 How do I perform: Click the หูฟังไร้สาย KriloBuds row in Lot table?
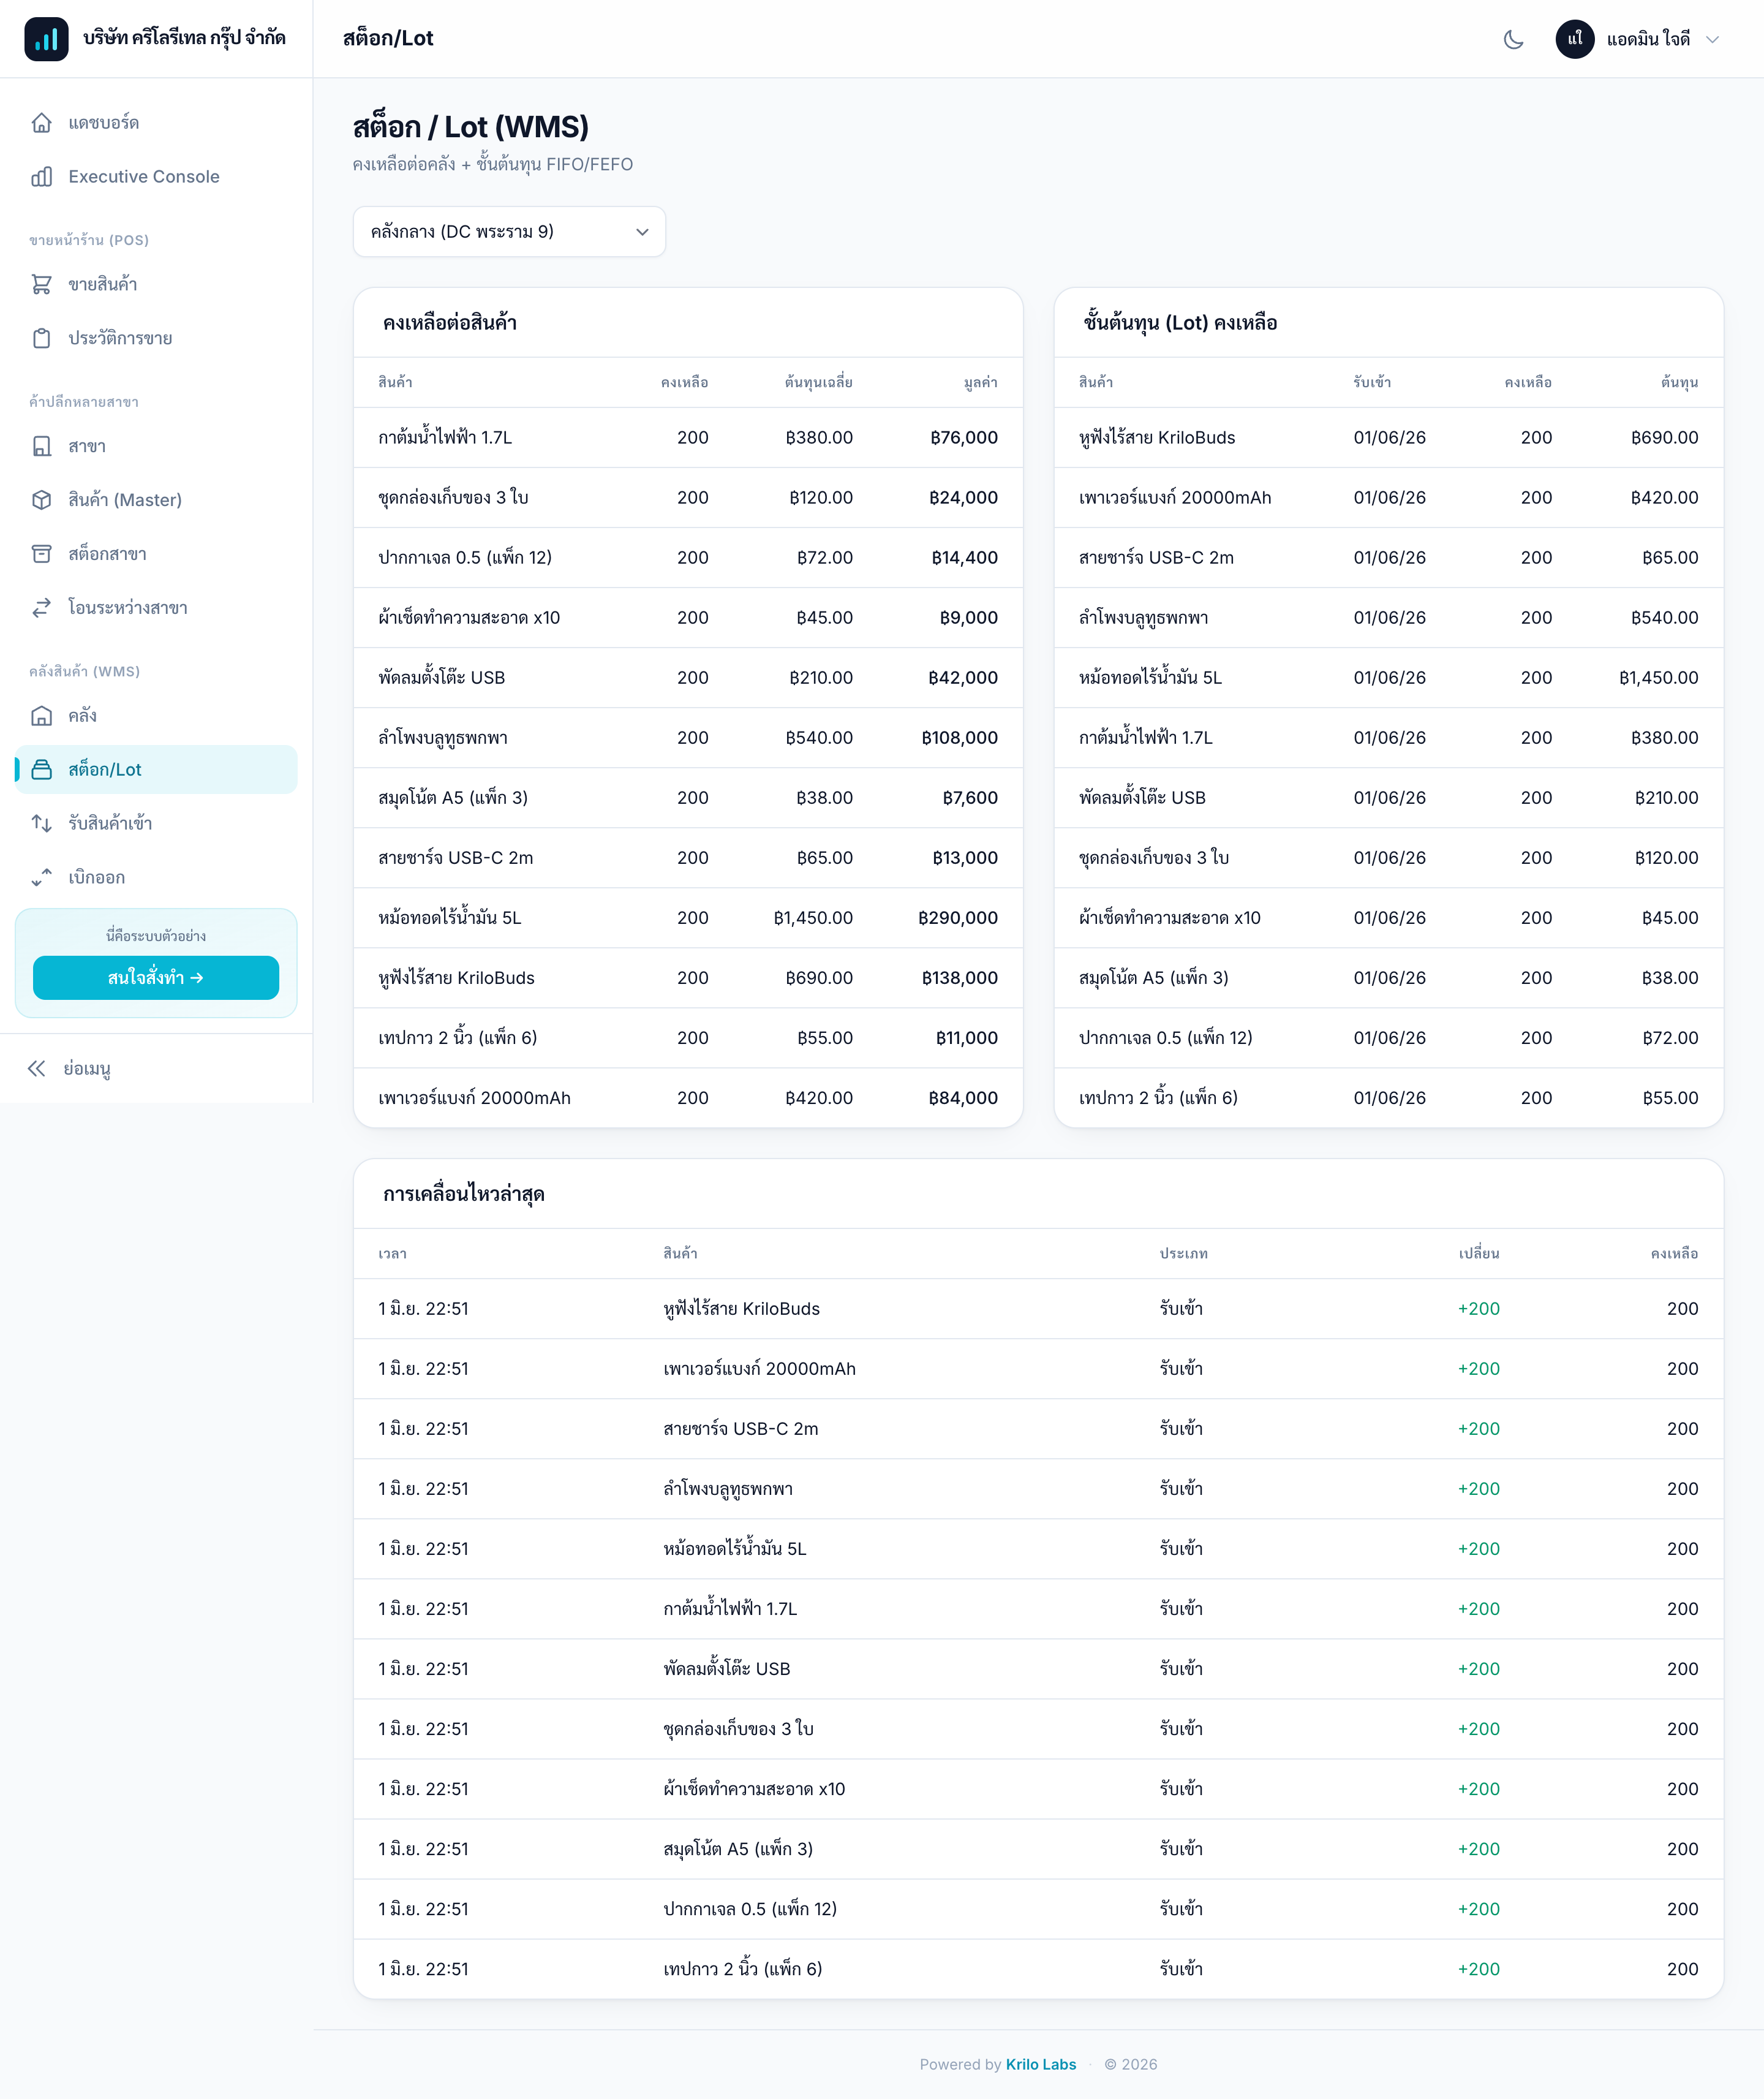click(1388, 438)
